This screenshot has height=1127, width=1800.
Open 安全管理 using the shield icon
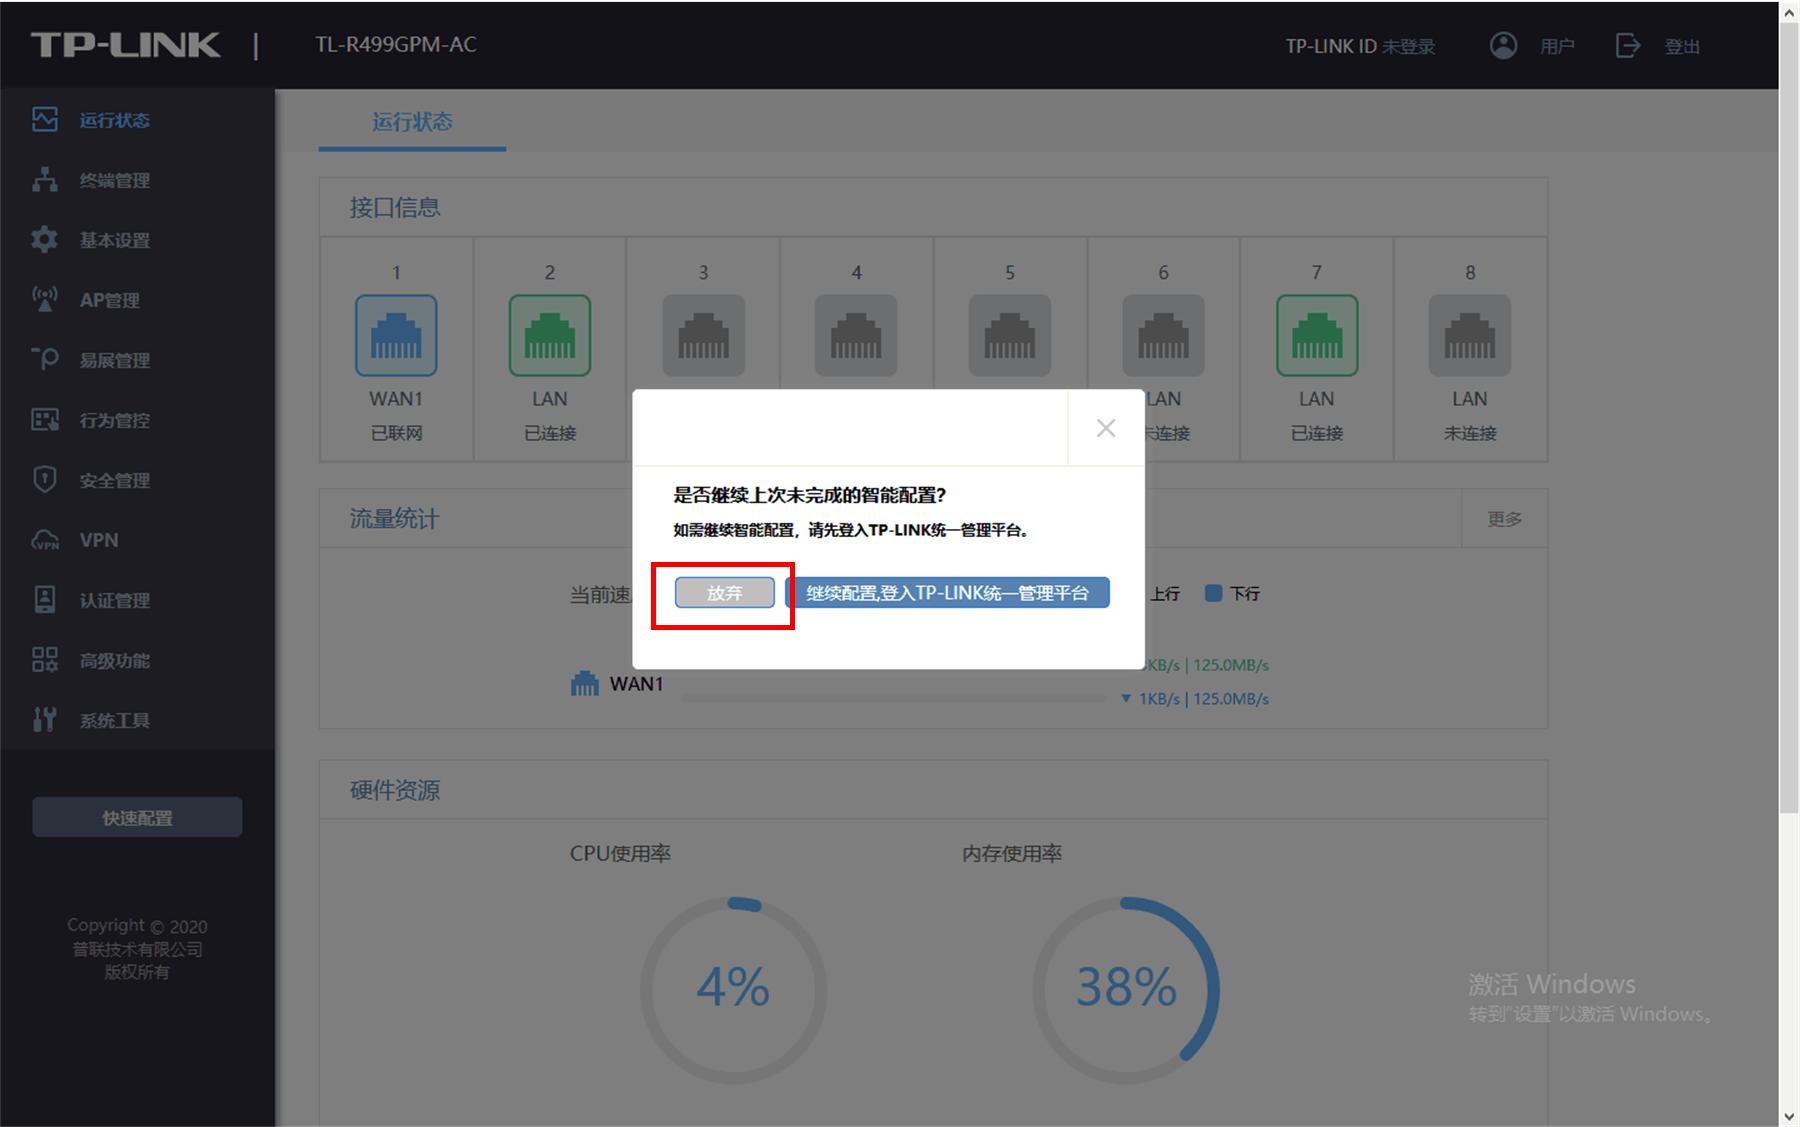click(44, 480)
